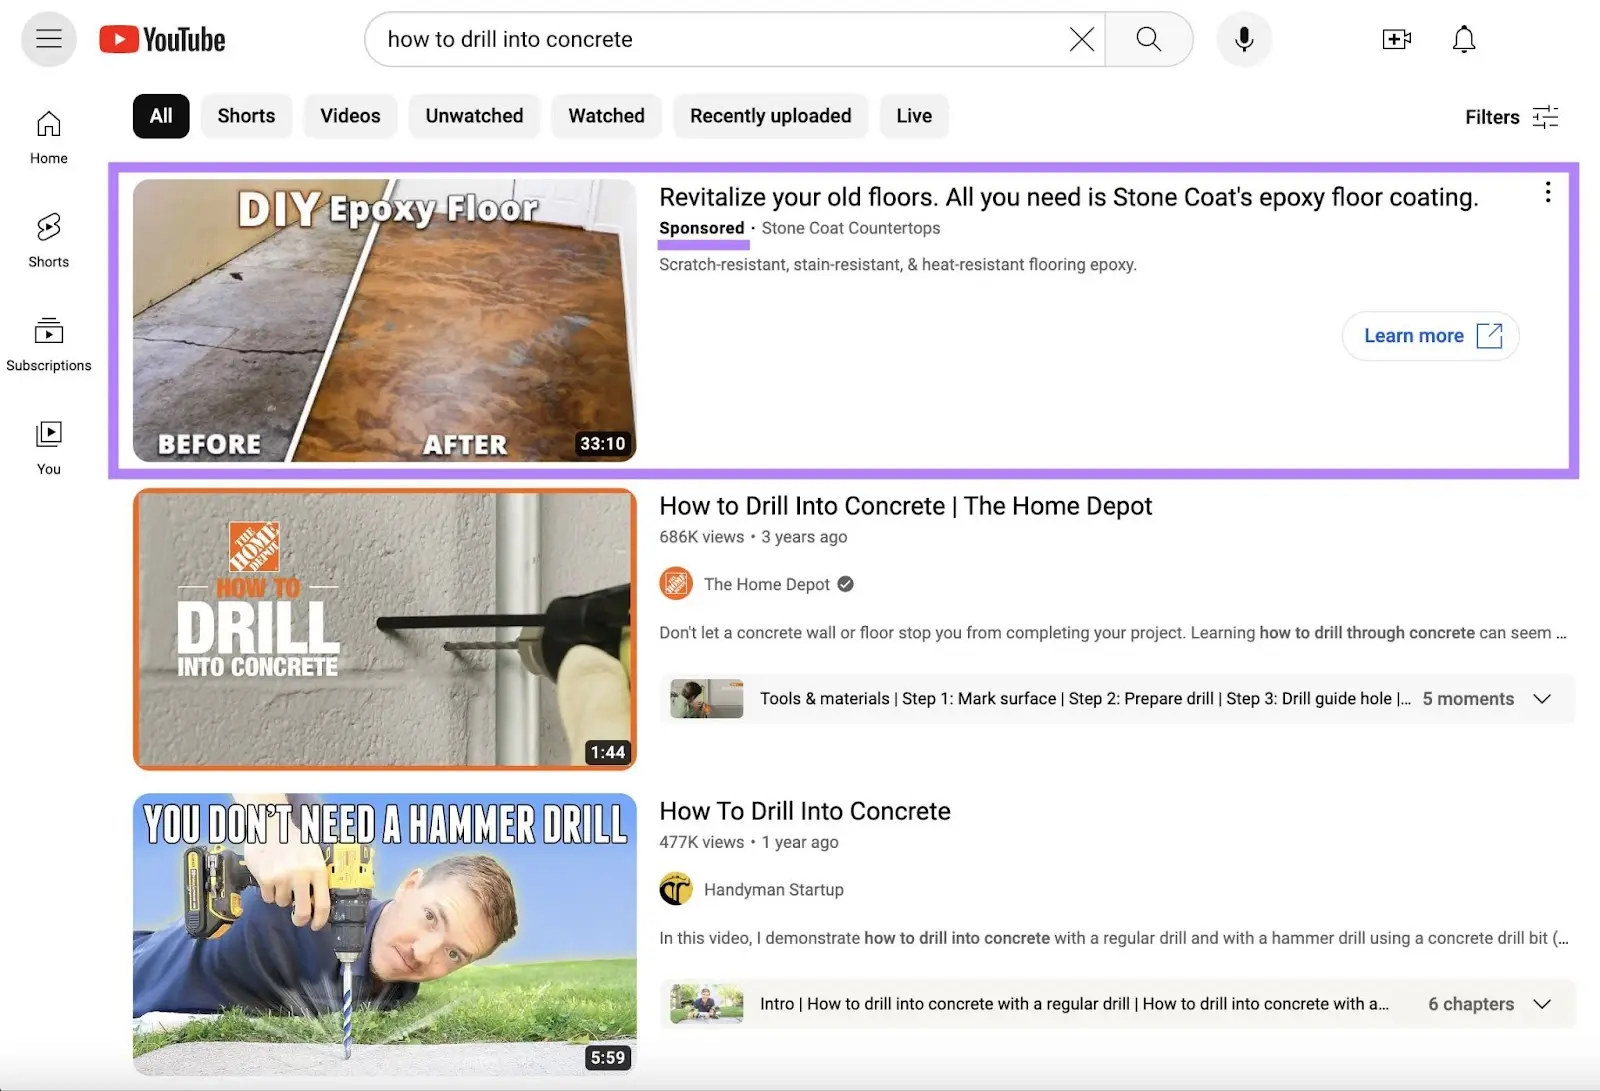Open Home Depot drill concrete thumbnail

coord(384,629)
